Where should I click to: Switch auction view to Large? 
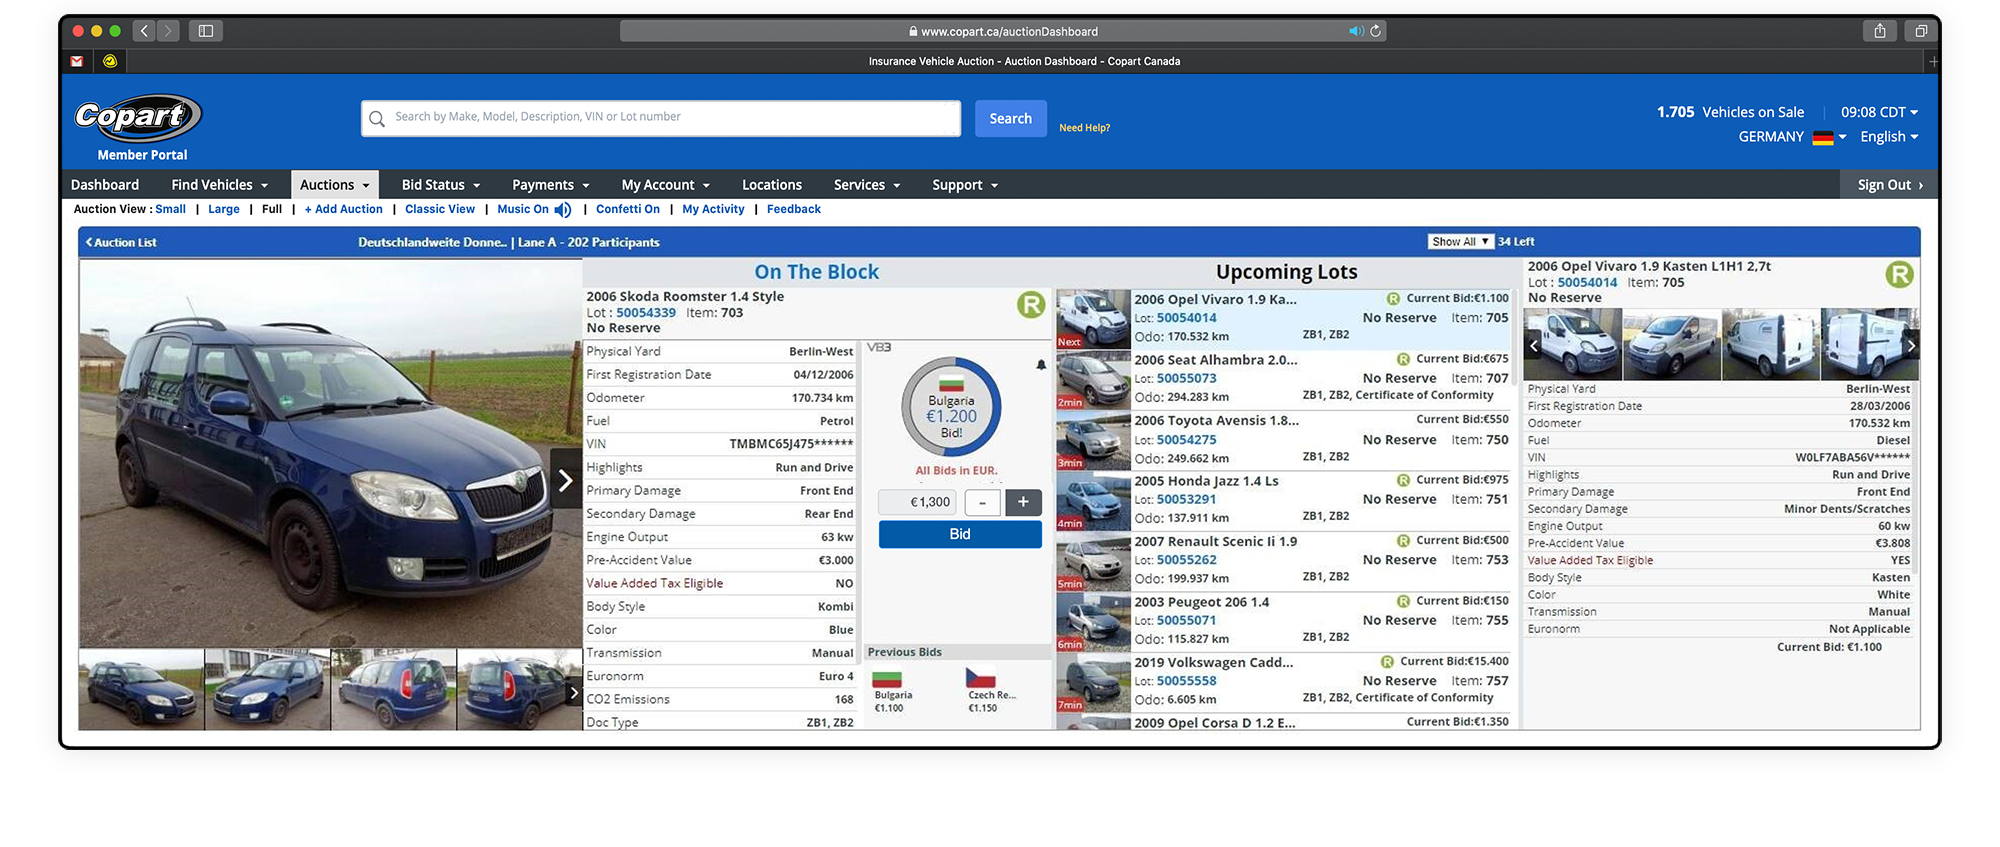pyautogui.click(x=224, y=209)
